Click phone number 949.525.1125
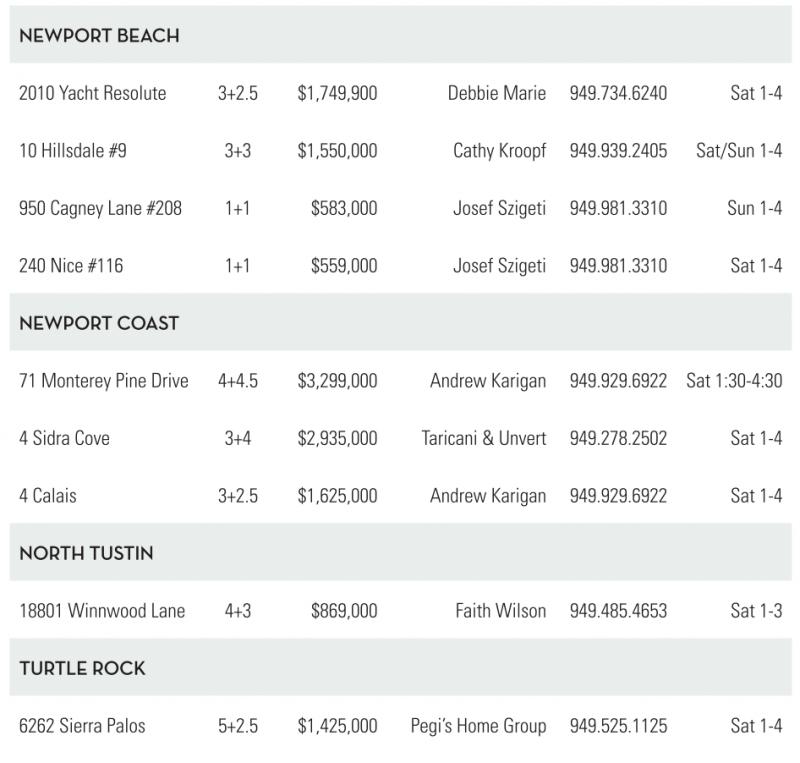This screenshot has height=763, width=800. click(x=618, y=726)
